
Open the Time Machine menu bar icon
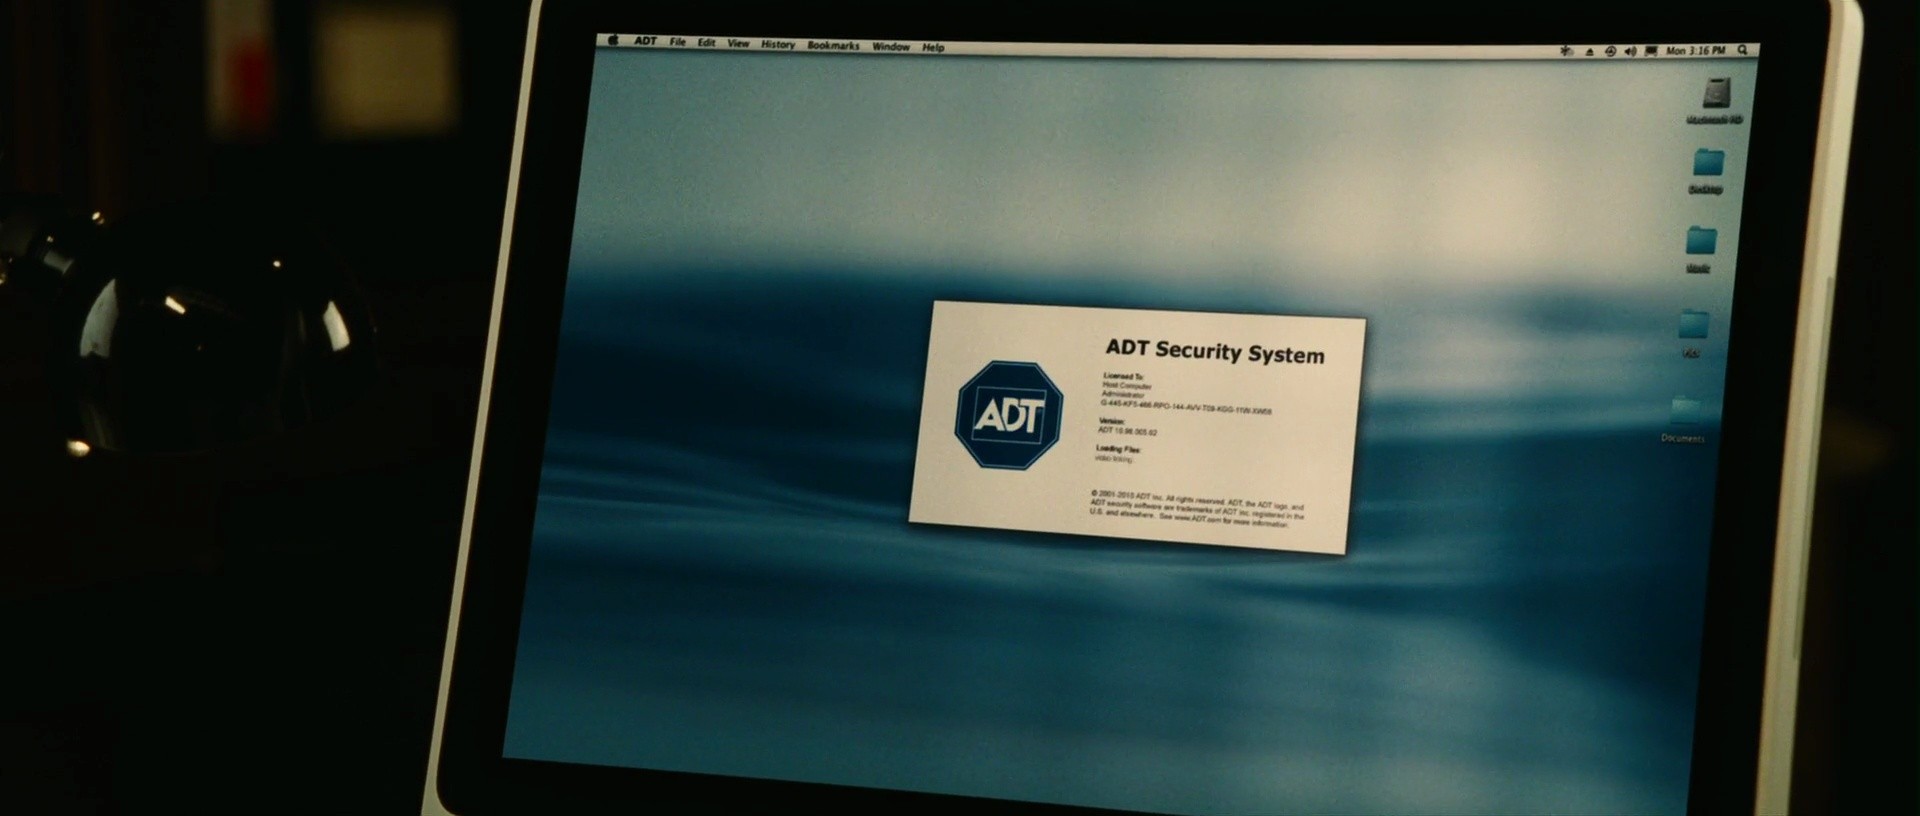1610,51
